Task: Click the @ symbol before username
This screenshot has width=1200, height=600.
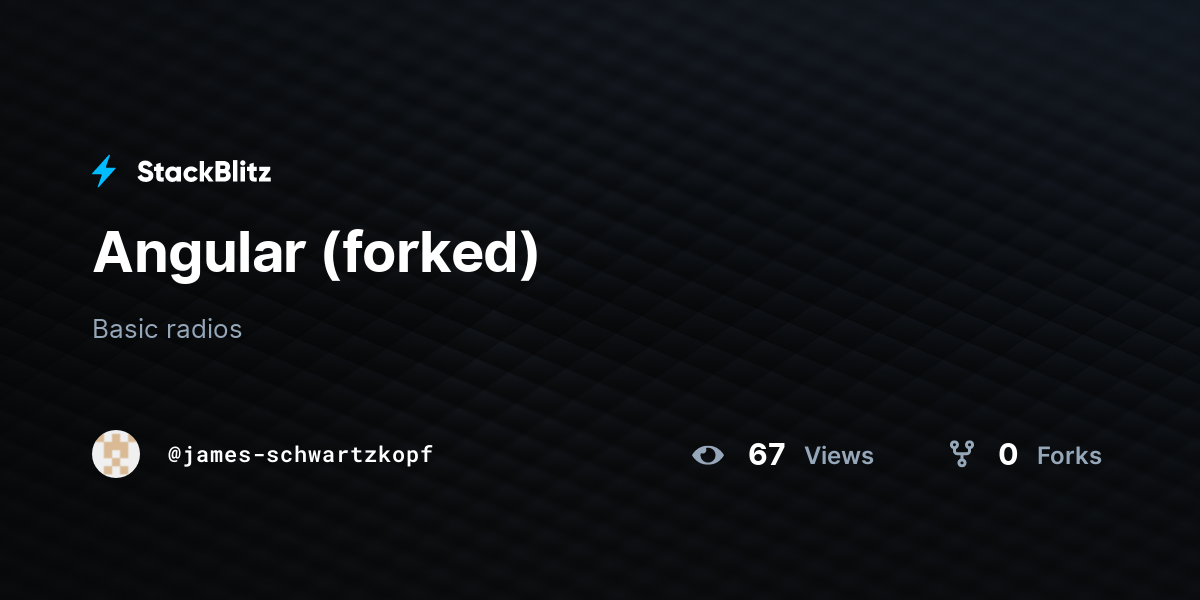Action: pos(174,456)
